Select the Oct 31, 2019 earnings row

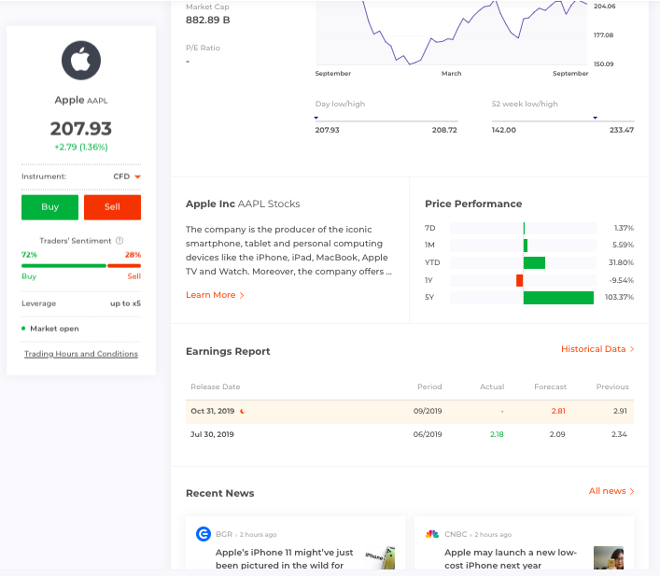(410, 411)
